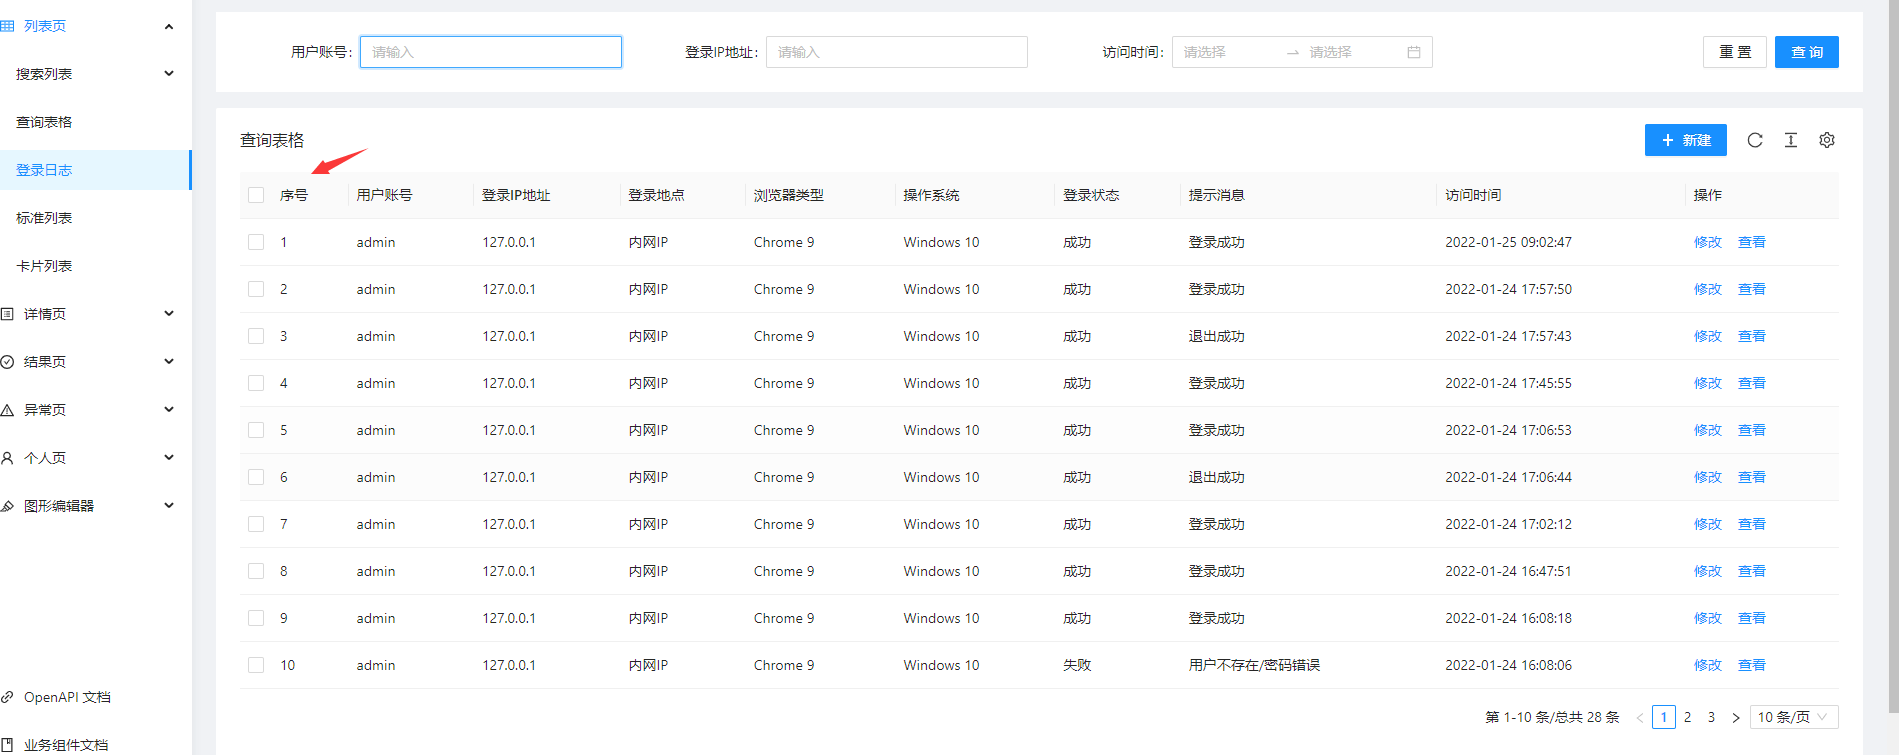Expand the 异常页 menu chevron
This screenshot has width=1899, height=755.
169,409
